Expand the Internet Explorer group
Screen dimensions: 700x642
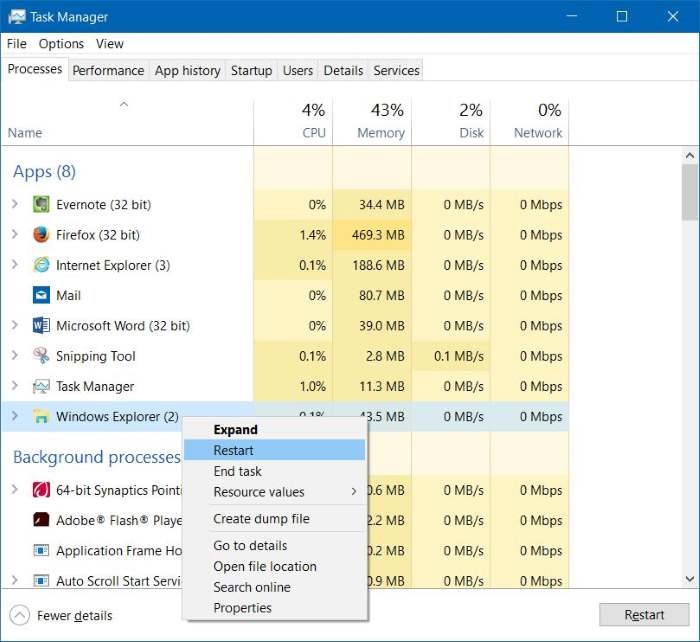point(15,265)
